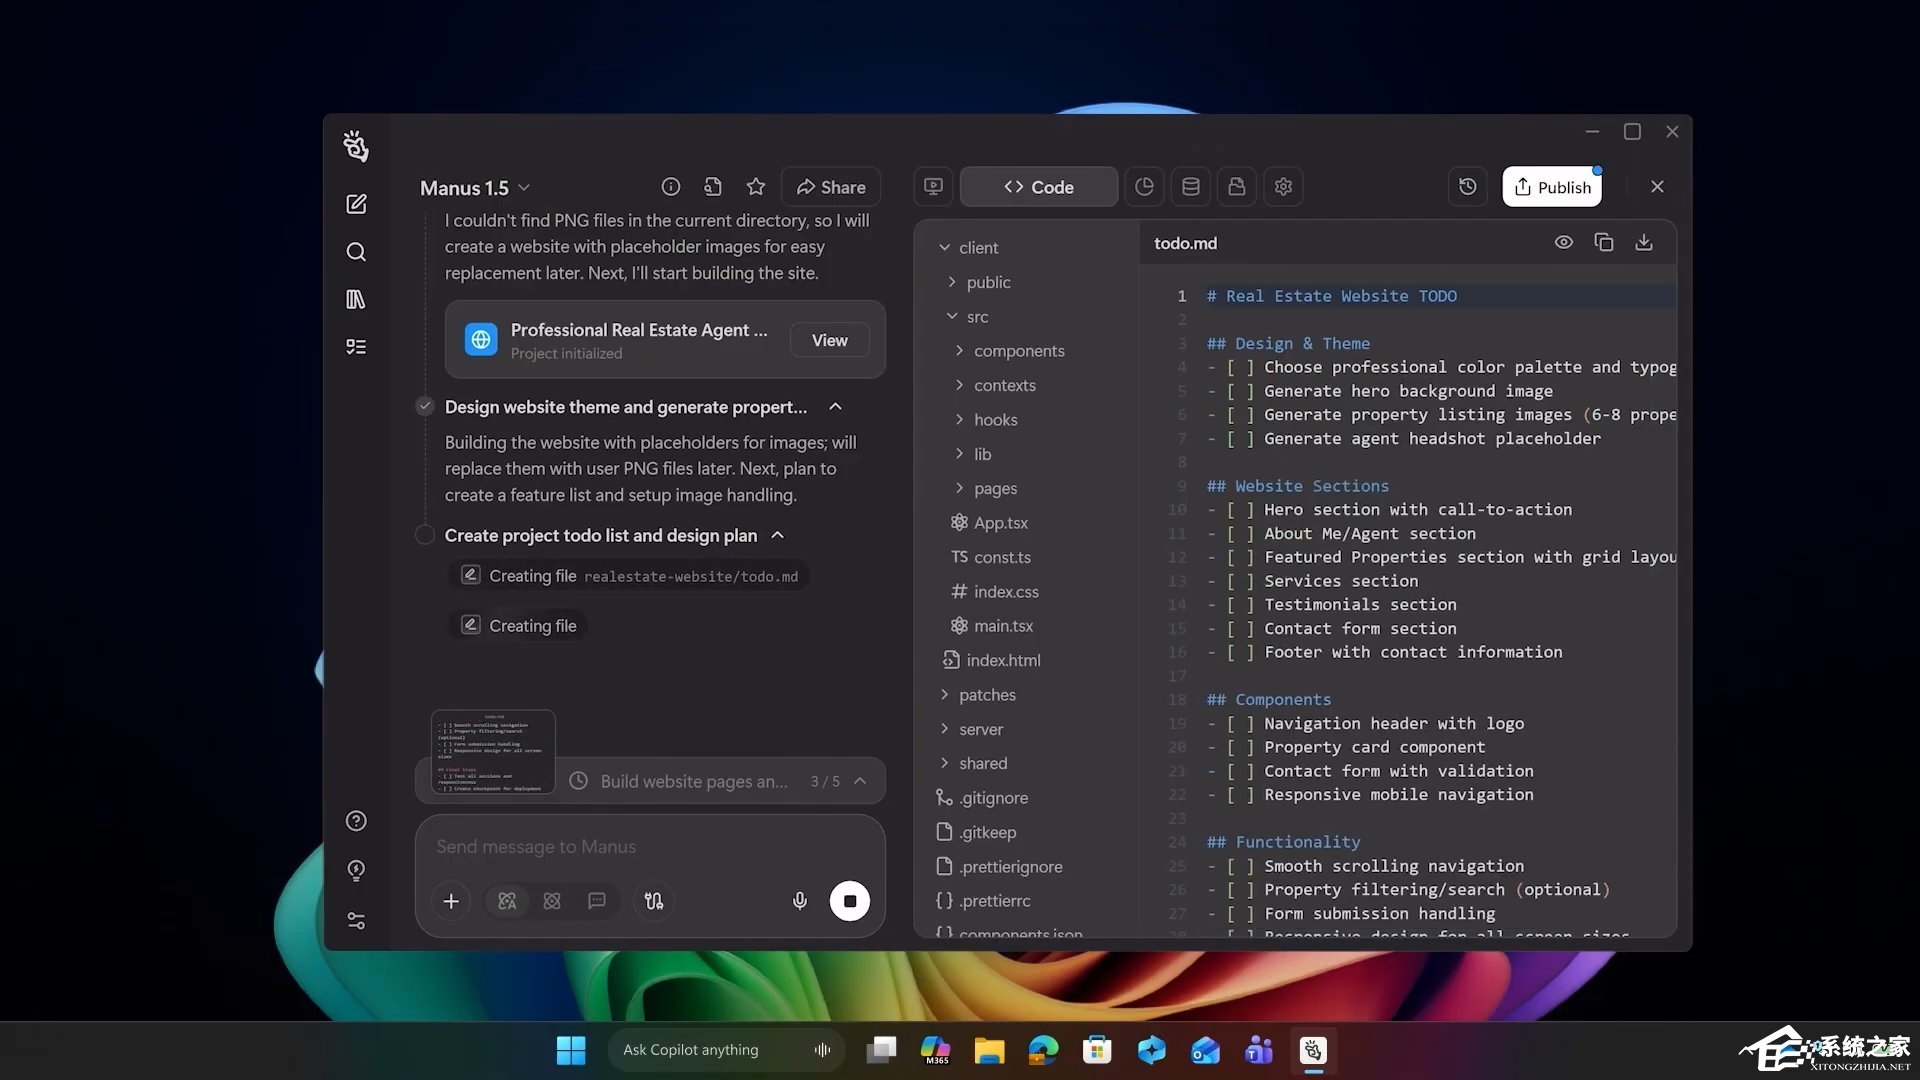Open 'Creating file realestate-website/todo.md' action

coord(629,576)
